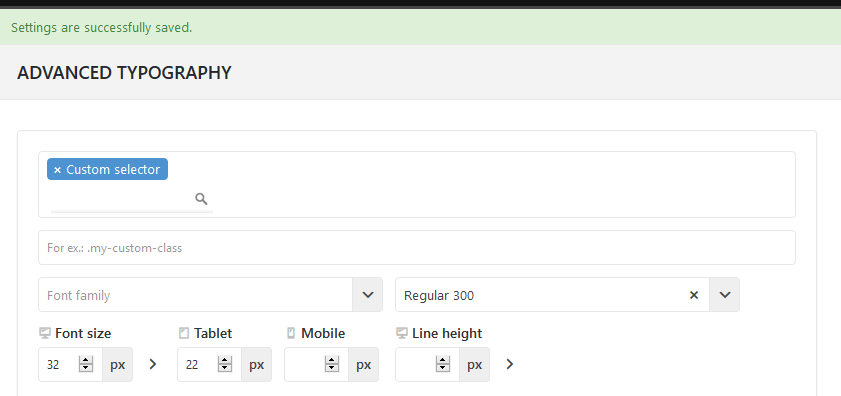Click the search magnifier icon
Image resolution: width=841 pixels, height=396 pixels.
pos(201,199)
